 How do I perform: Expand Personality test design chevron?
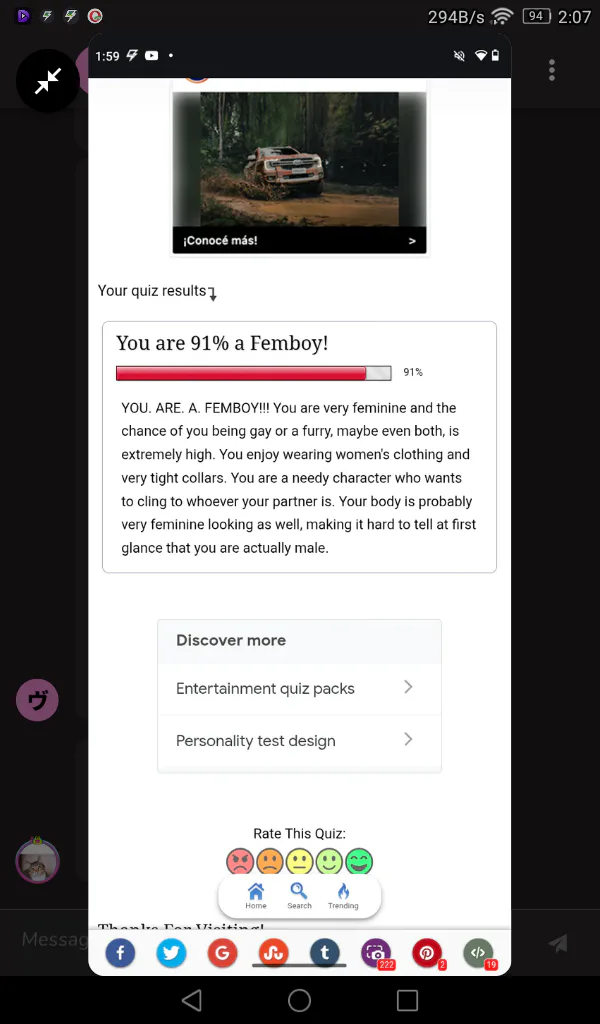click(408, 740)
